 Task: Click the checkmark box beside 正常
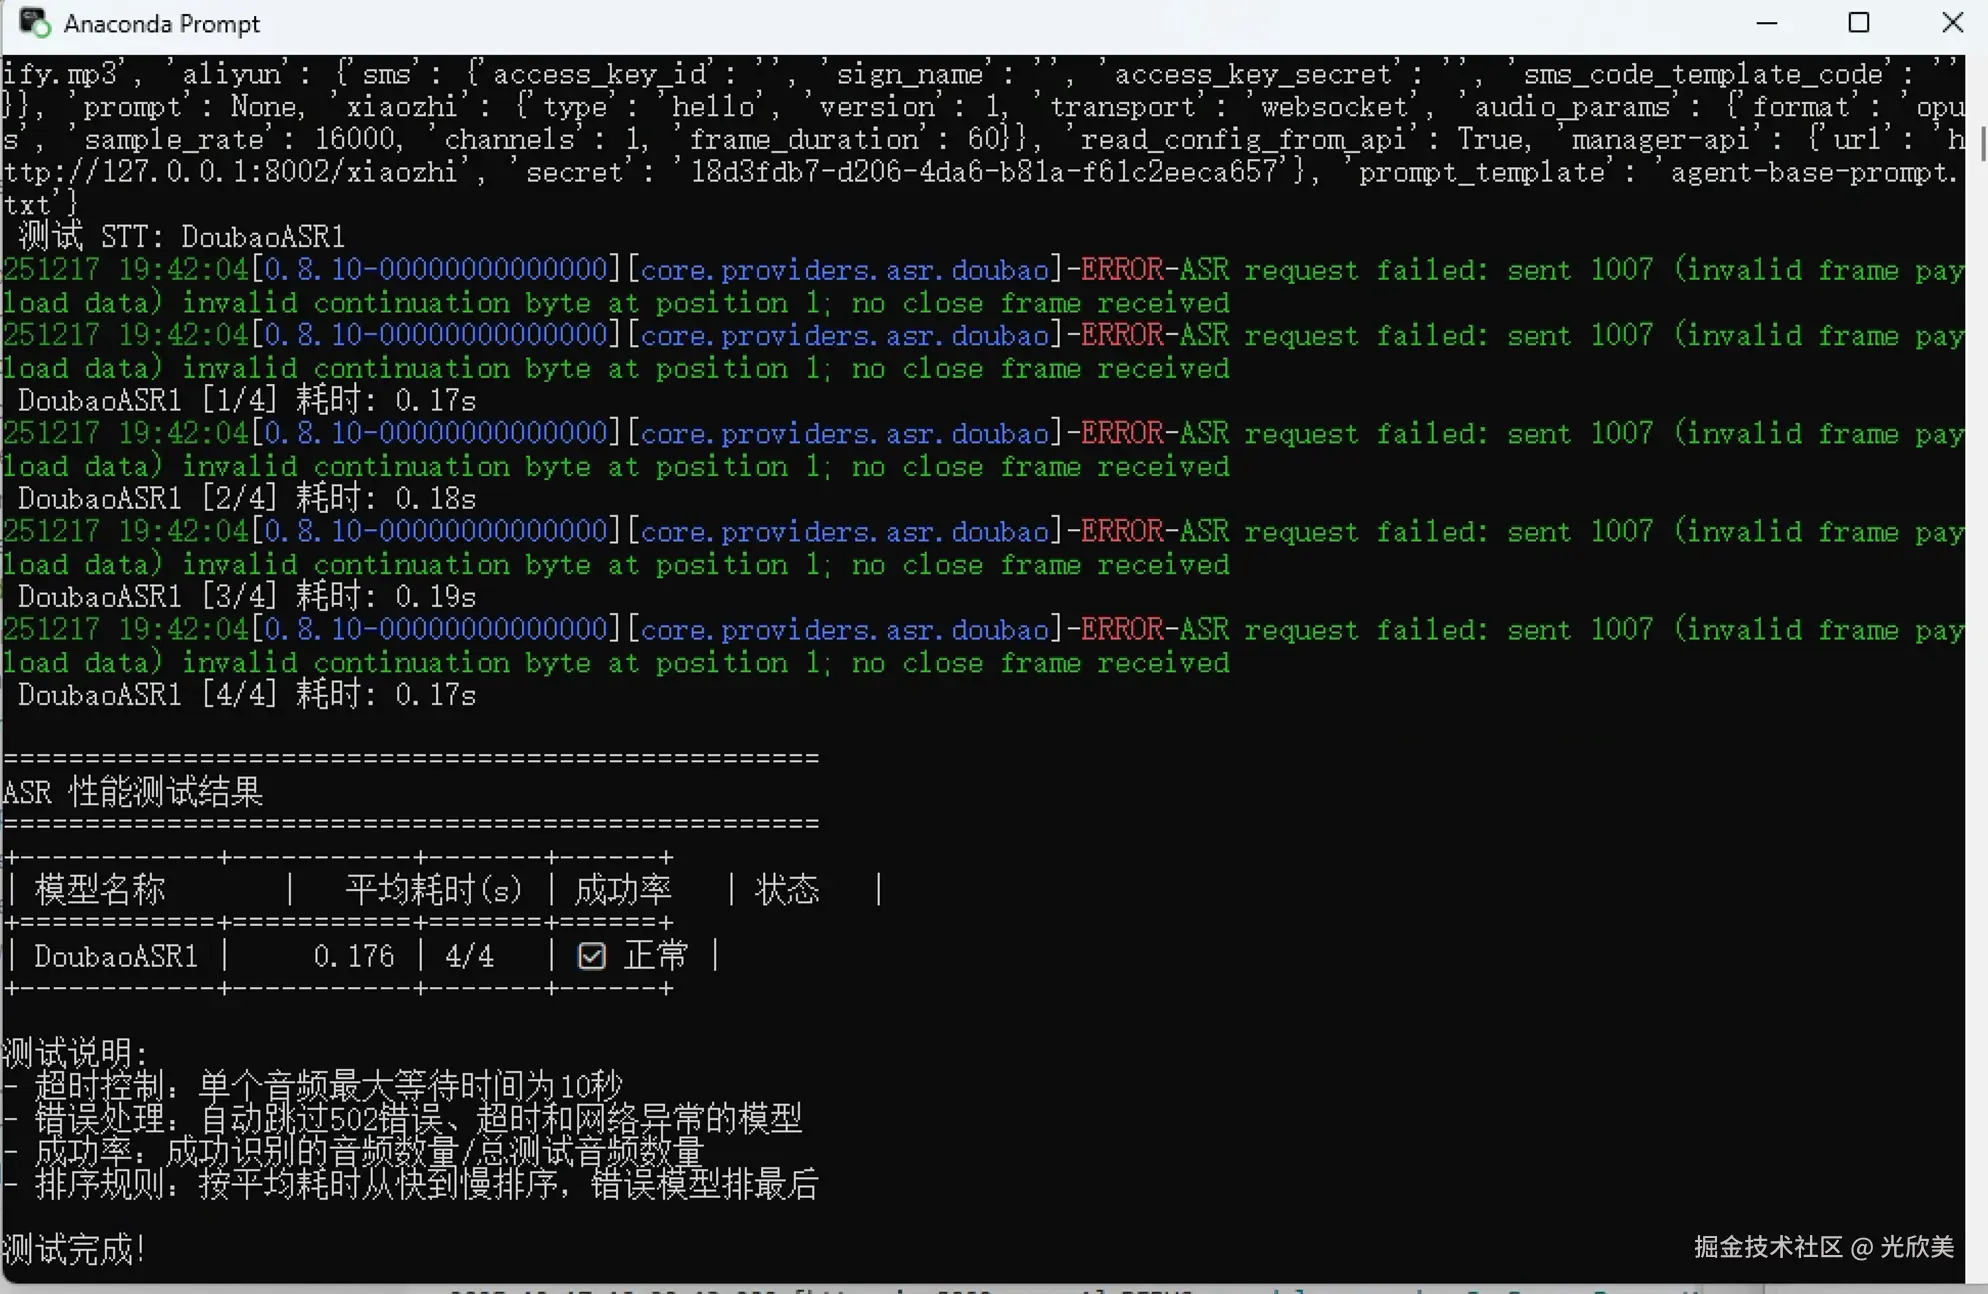tap(591, 957)
